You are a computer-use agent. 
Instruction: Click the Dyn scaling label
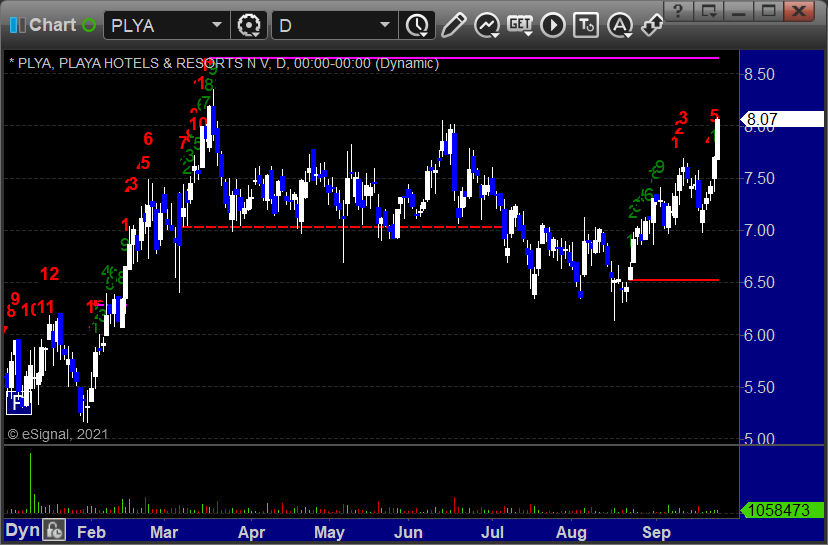click(22, 530)
